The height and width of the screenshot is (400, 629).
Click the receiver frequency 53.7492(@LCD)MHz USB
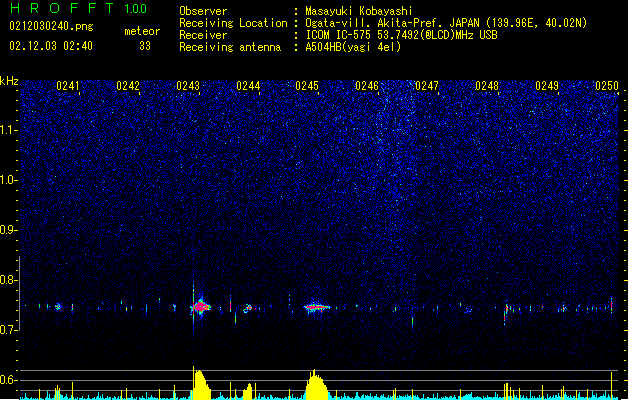(x=437, y=35)
